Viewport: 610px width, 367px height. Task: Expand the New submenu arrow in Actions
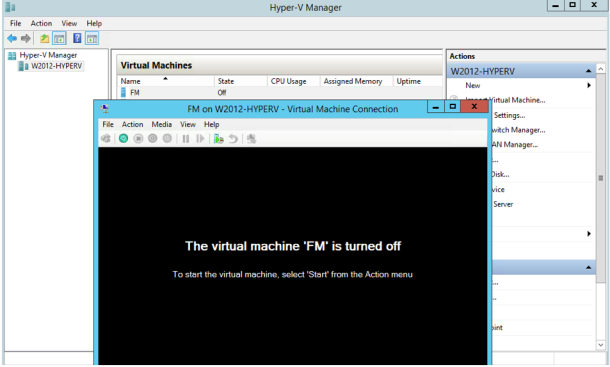589,85
